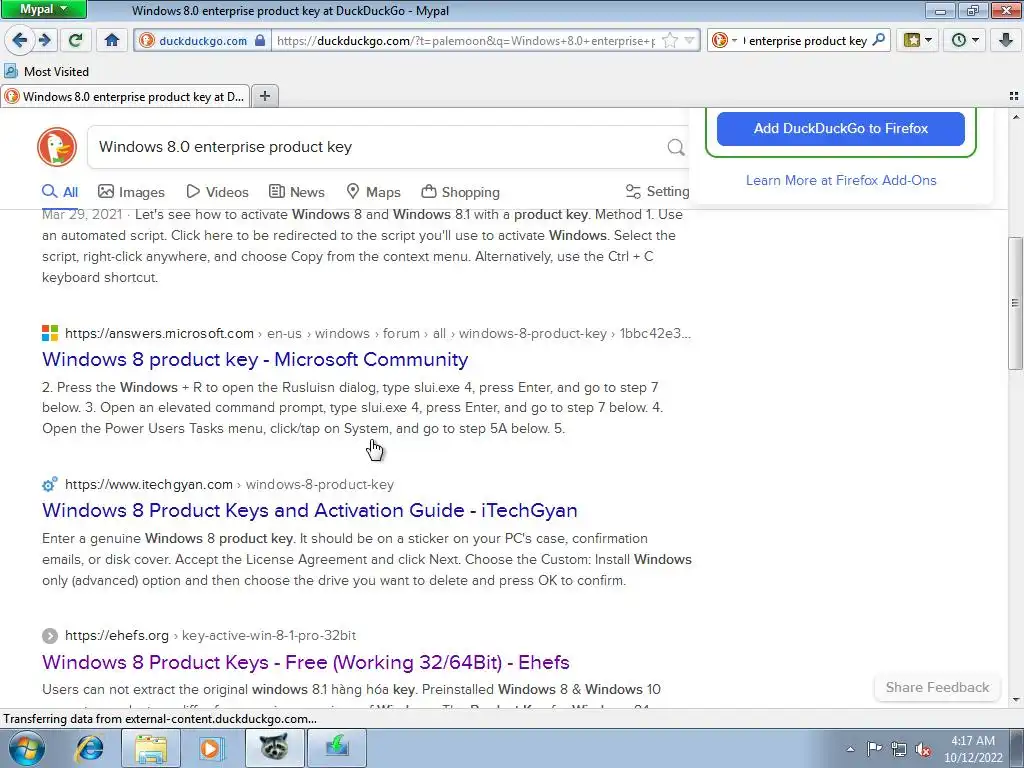The height and width of the screenshot is (768, 1024).
Task: Click the DuckDuckGo duck logo
Action: pyautogui.click(x=57, y=146)
